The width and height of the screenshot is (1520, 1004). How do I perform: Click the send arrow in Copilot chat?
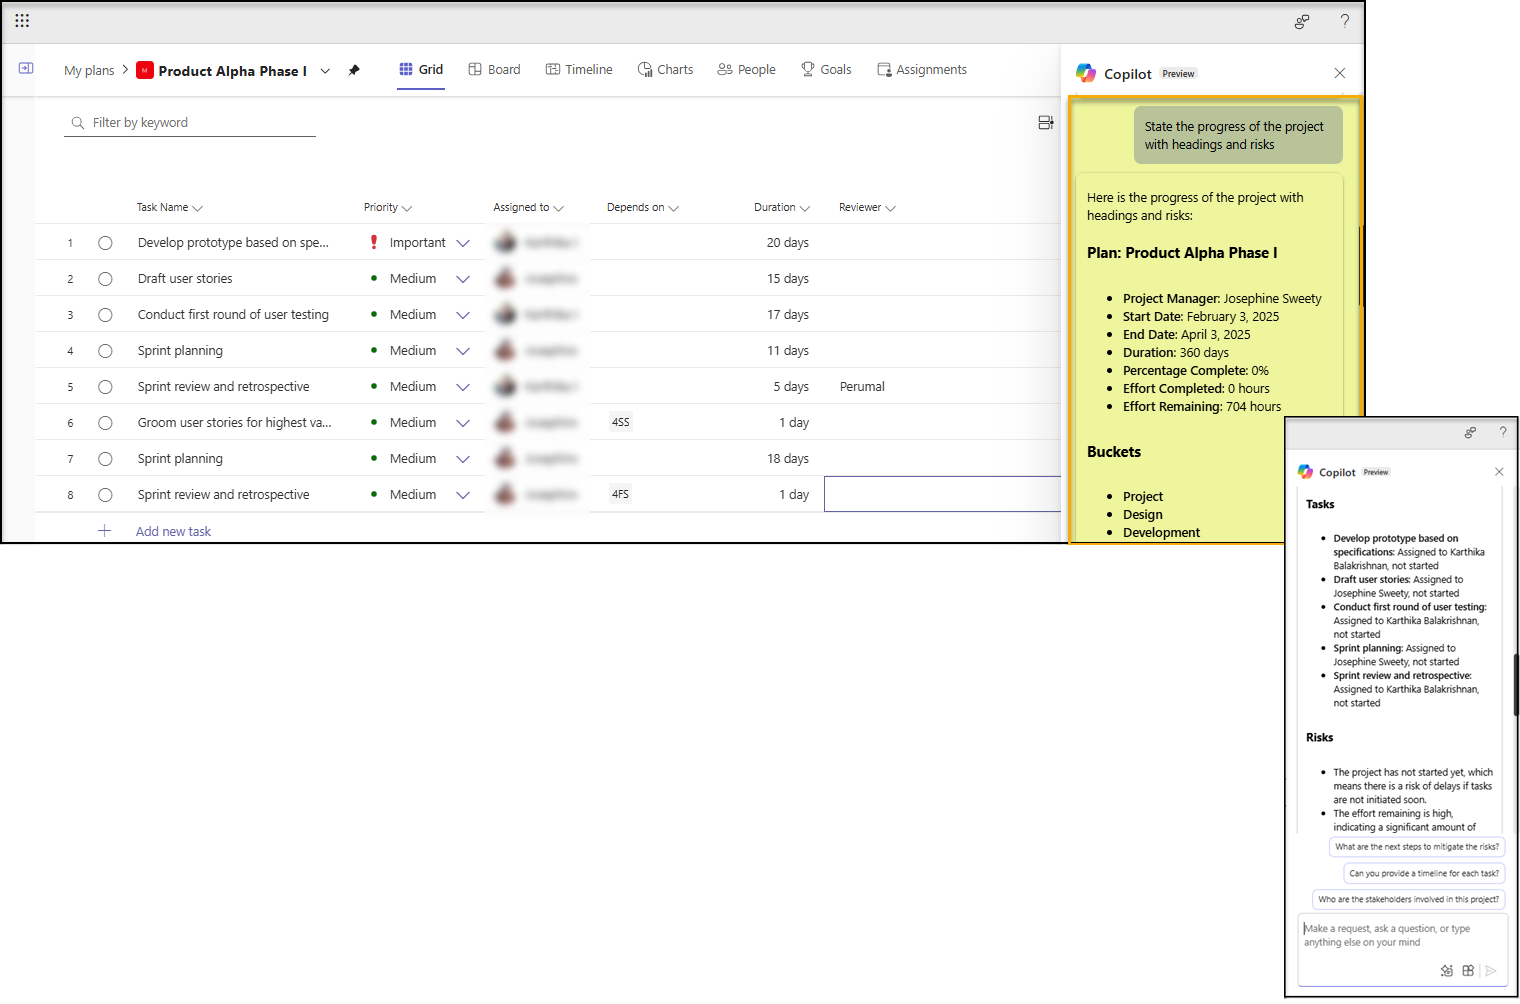click(1490, 970)
